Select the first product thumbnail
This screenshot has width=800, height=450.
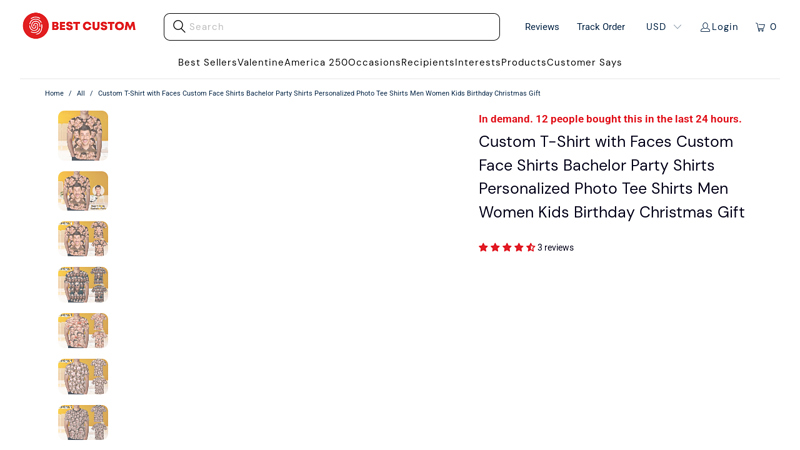click(83, 135)
